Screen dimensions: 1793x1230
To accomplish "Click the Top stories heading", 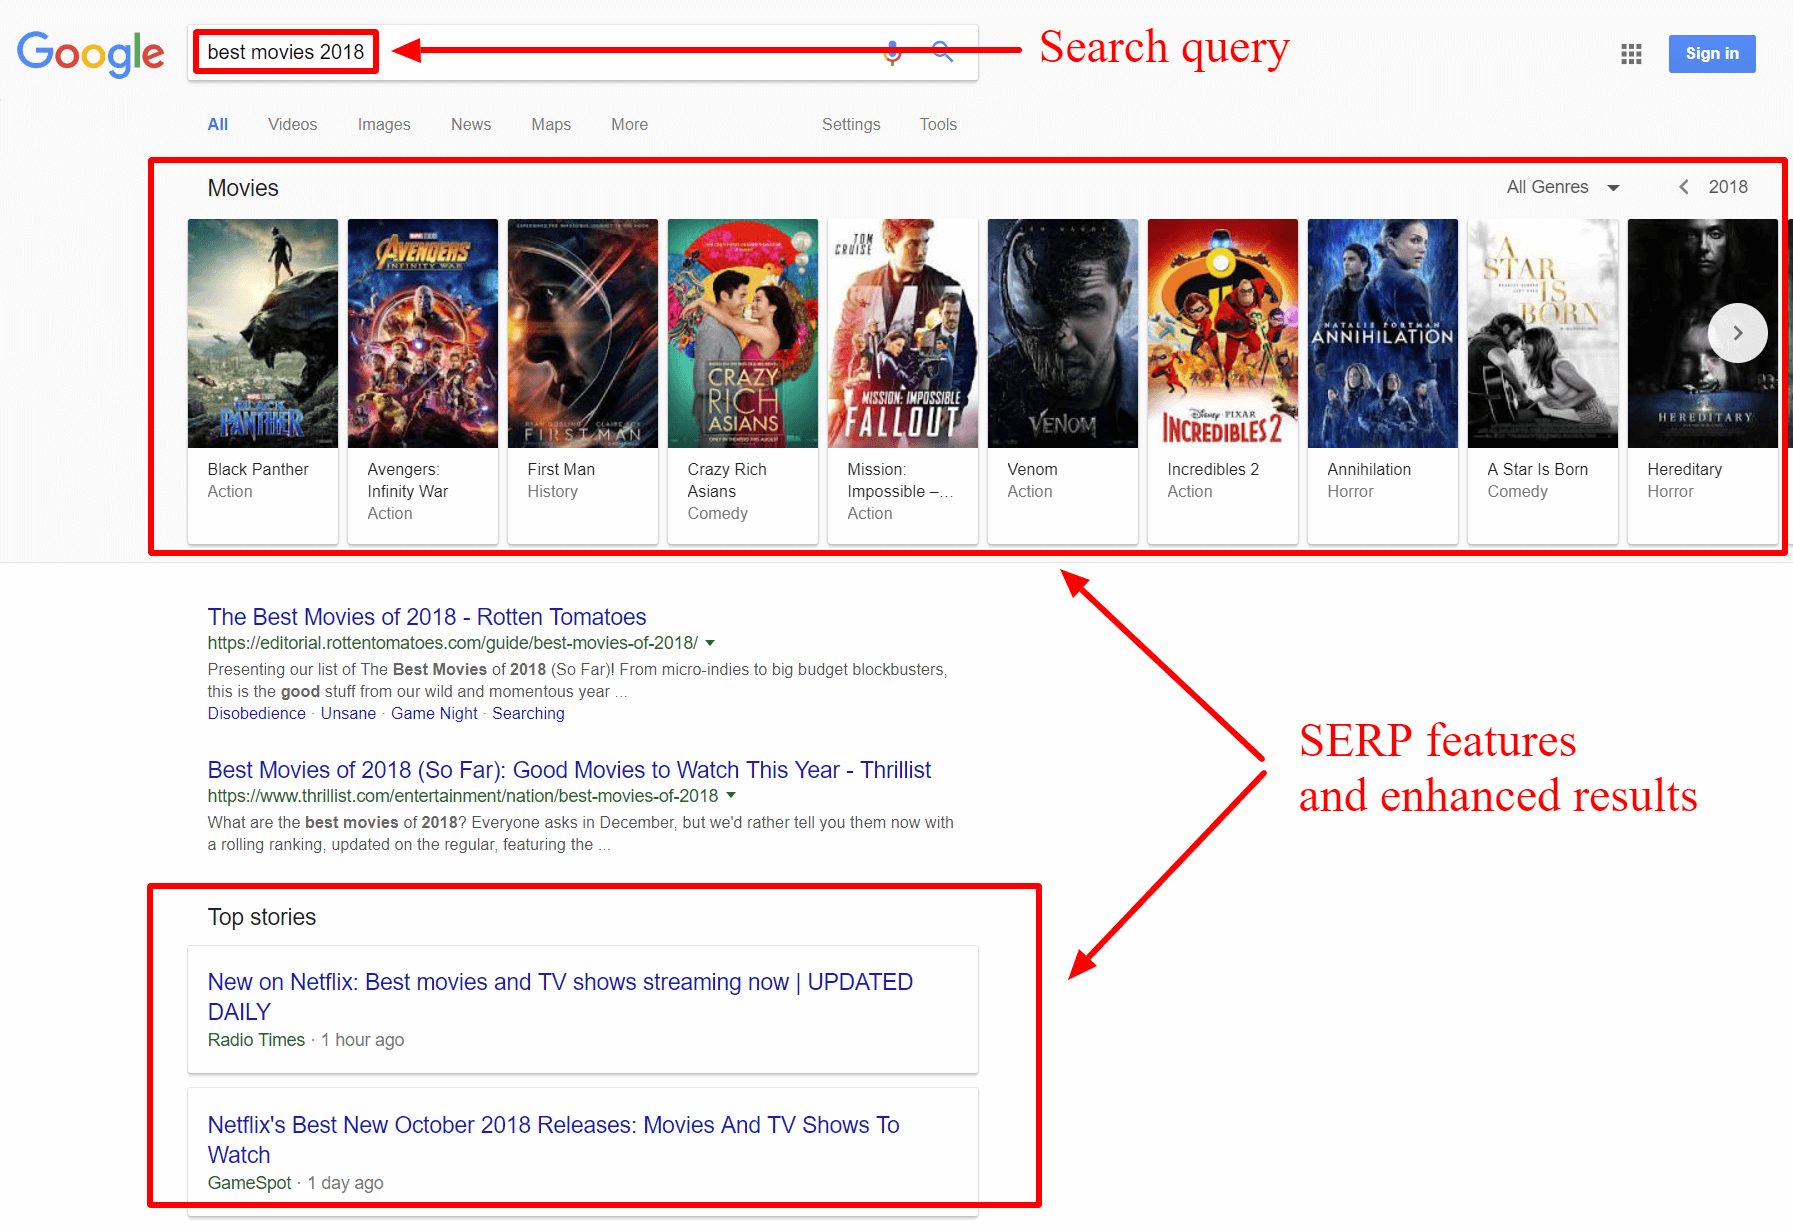I will 262,917.
